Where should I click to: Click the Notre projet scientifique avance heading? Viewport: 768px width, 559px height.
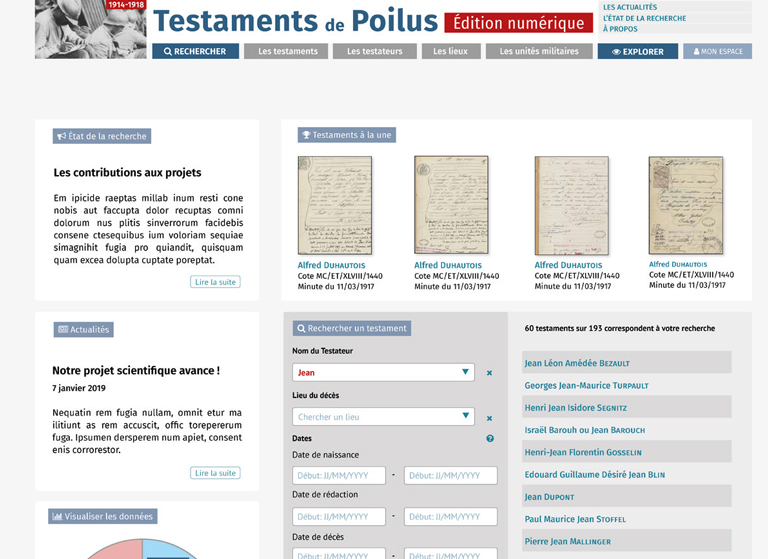coord(136,370)
